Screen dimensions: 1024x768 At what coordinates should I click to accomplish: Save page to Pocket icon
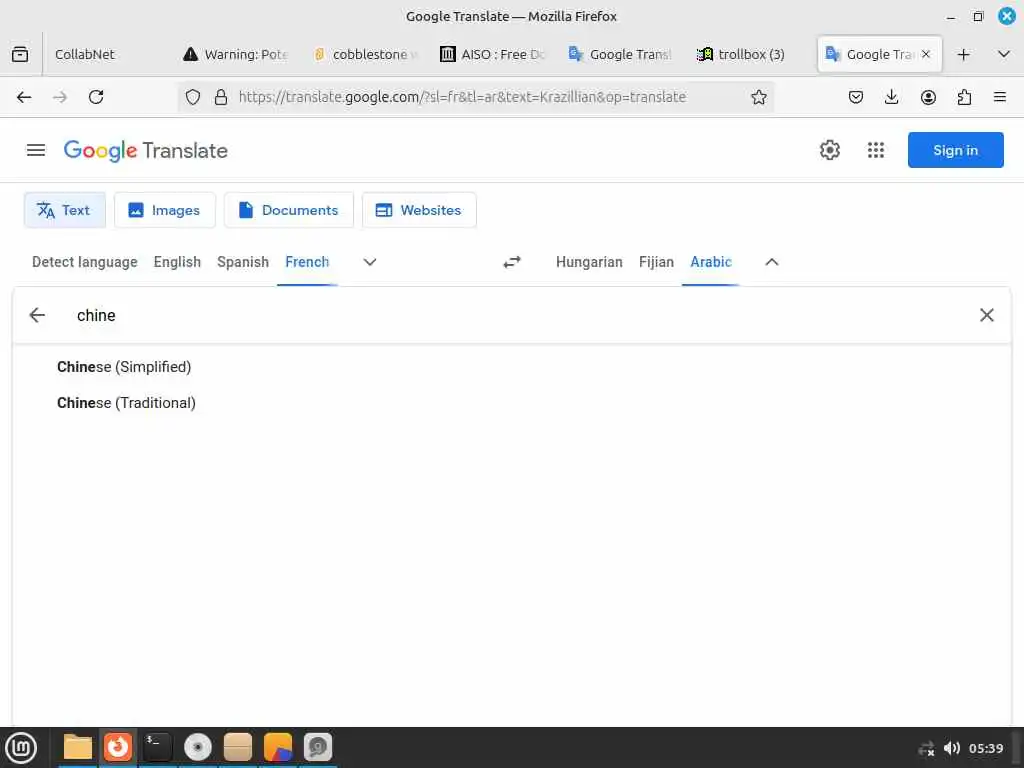click(856, 97)
